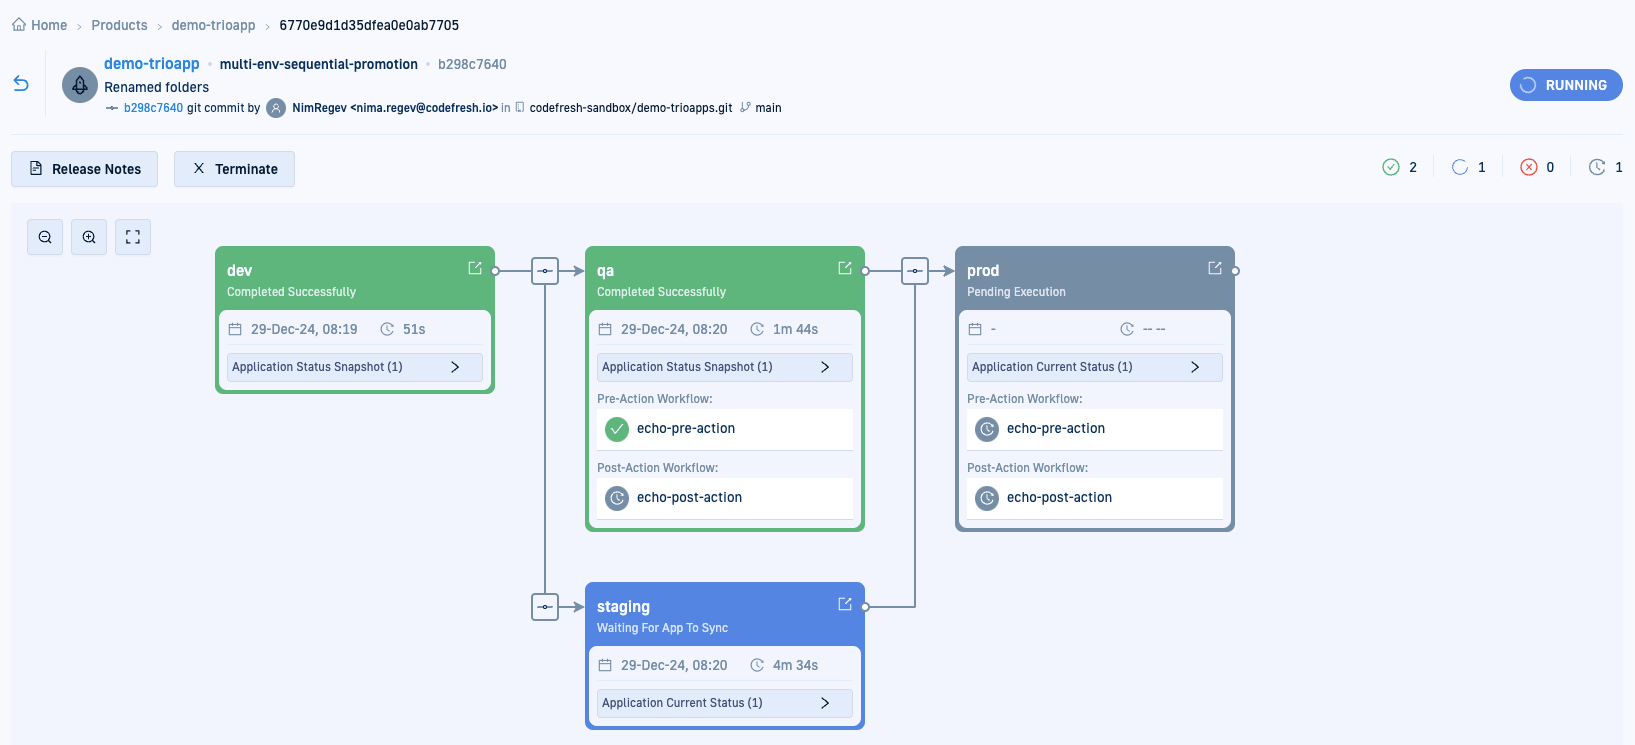This screenshot has width=1635, height=745.
Task: Go to Products in breadcrumb
Action: tap(119, 25)
